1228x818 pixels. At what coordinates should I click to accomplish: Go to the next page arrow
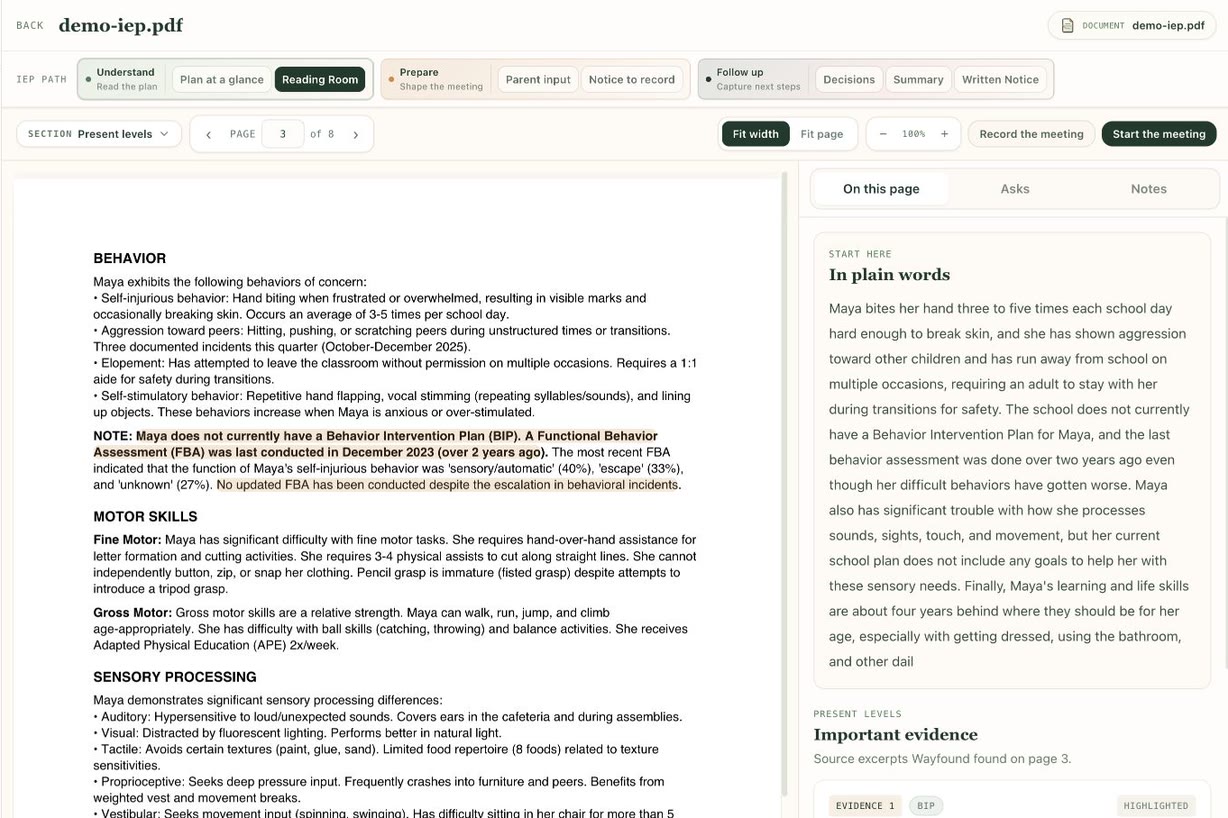(355, 134)
